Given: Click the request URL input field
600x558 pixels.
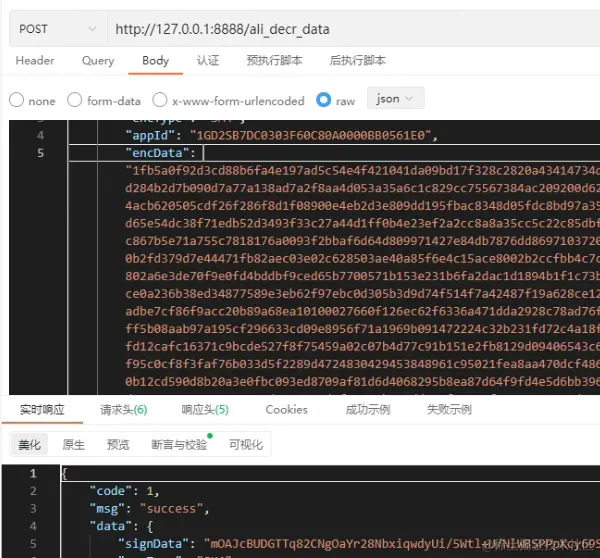Looking at the screenshot, I should tap(354, 29).
